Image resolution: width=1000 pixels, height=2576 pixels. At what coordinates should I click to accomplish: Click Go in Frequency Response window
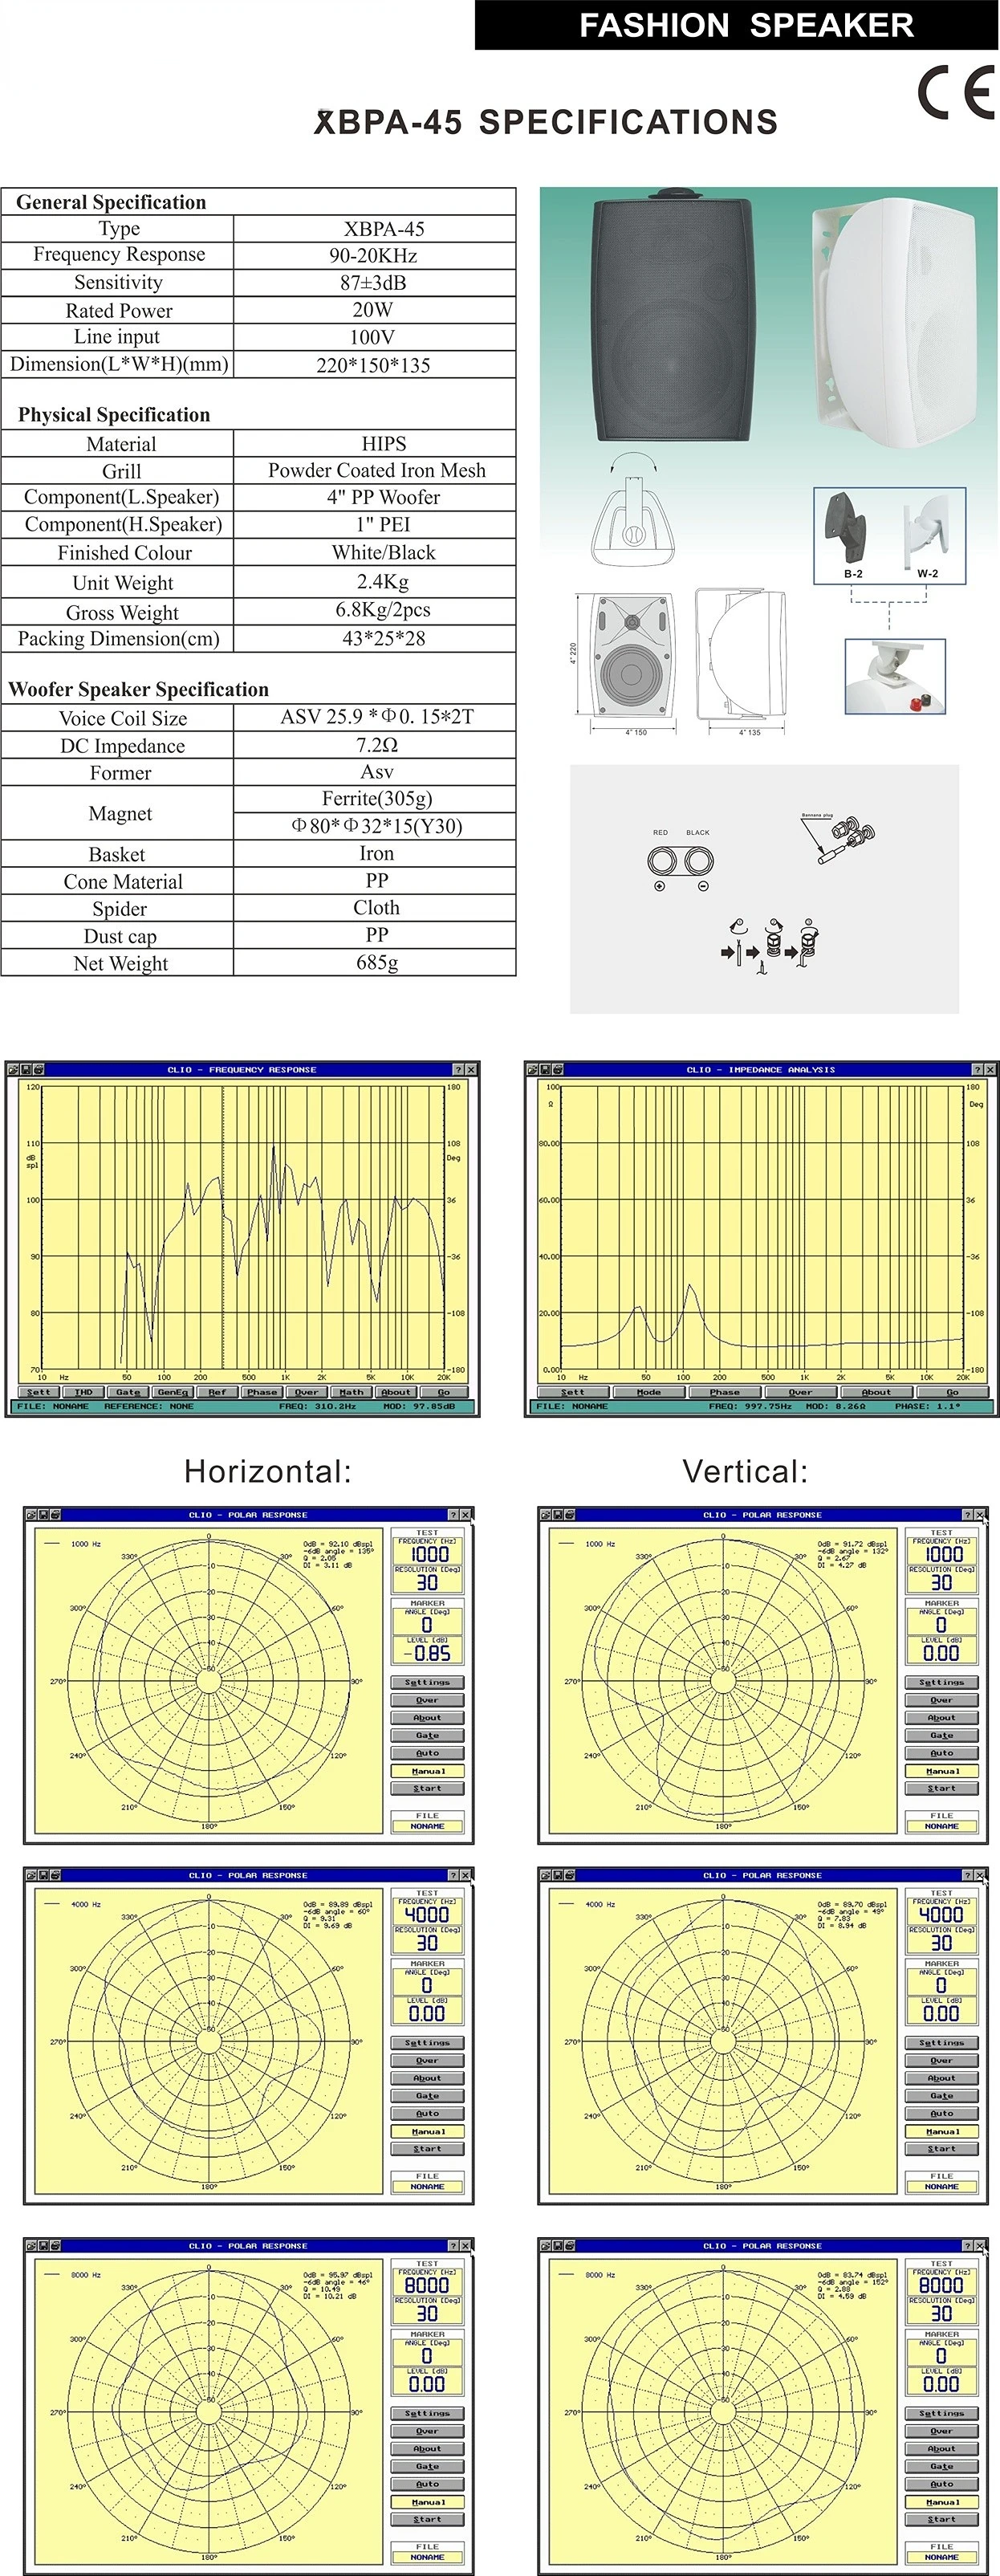coord(443,1392)
